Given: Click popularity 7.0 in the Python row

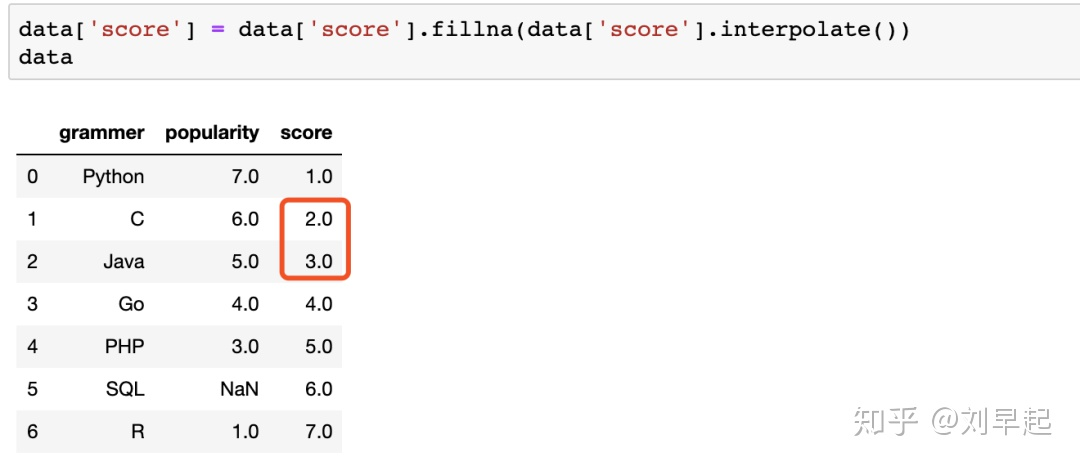Looking at the screenshot, I should click(x=245, y=177).
